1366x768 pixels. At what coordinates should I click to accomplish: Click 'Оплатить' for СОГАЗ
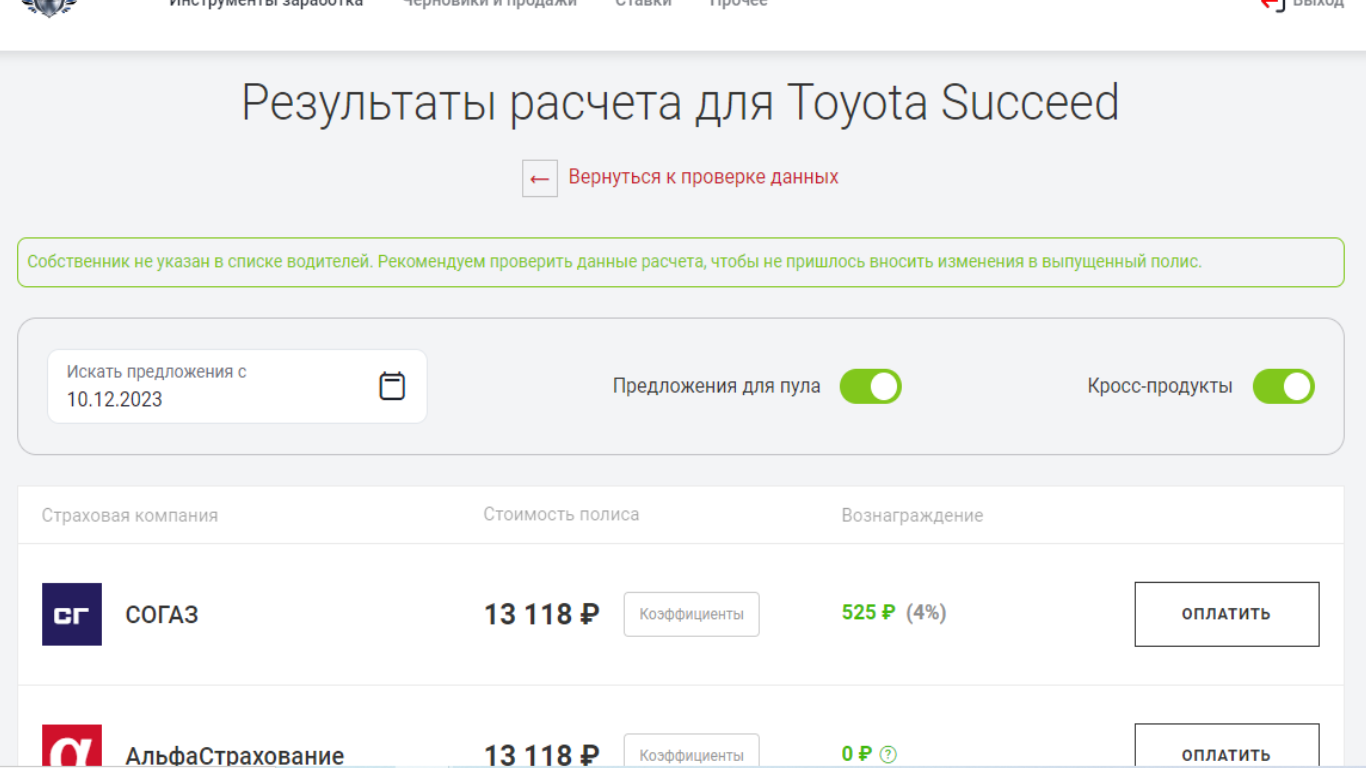tap(1226, 614)
